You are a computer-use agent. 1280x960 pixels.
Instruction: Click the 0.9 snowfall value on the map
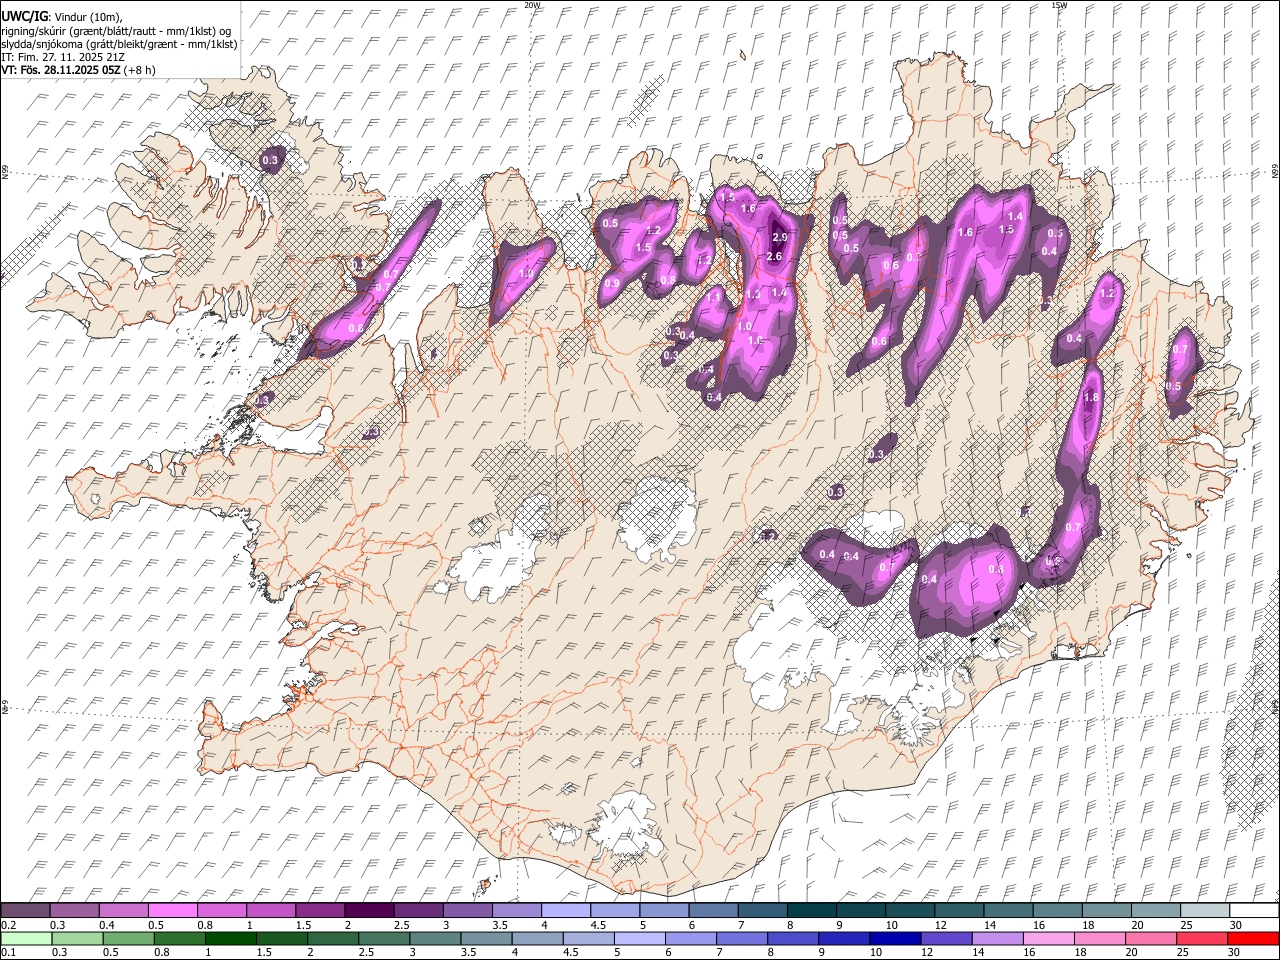(611, 284)
